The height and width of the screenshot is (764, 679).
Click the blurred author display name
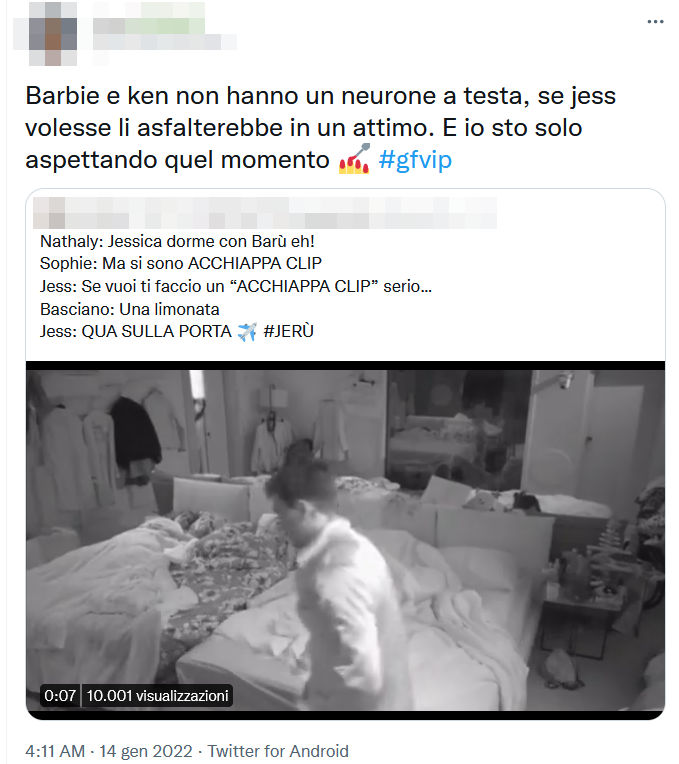(x=149, y=19)
